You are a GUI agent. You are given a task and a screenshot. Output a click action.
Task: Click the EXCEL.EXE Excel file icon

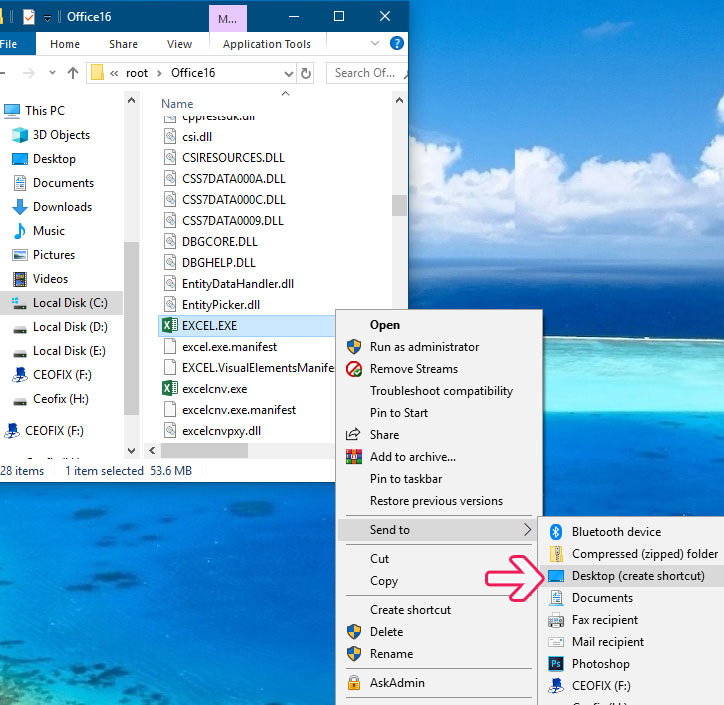click(x=169, y=325)
